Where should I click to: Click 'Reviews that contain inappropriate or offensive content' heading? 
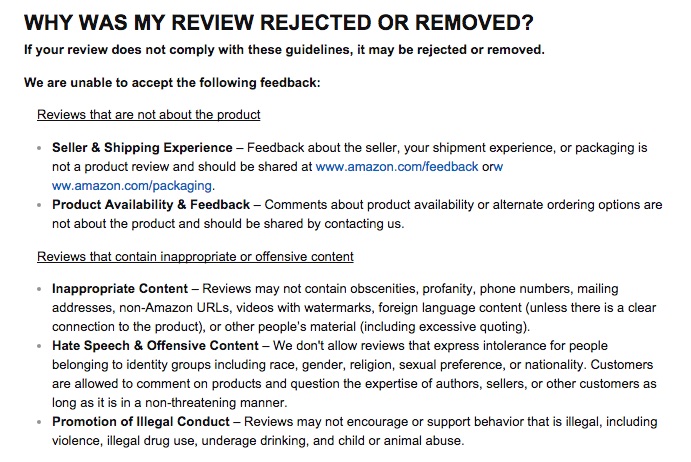click(x=195, y=257)
